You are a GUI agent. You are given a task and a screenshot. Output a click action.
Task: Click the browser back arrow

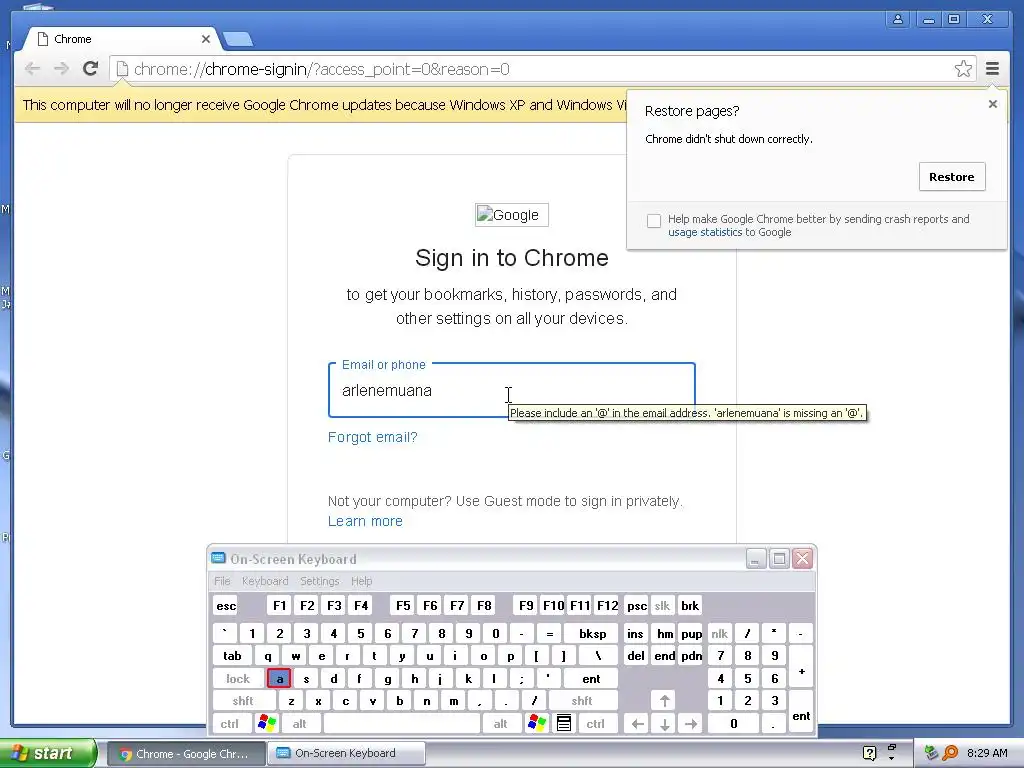[32, 69]
